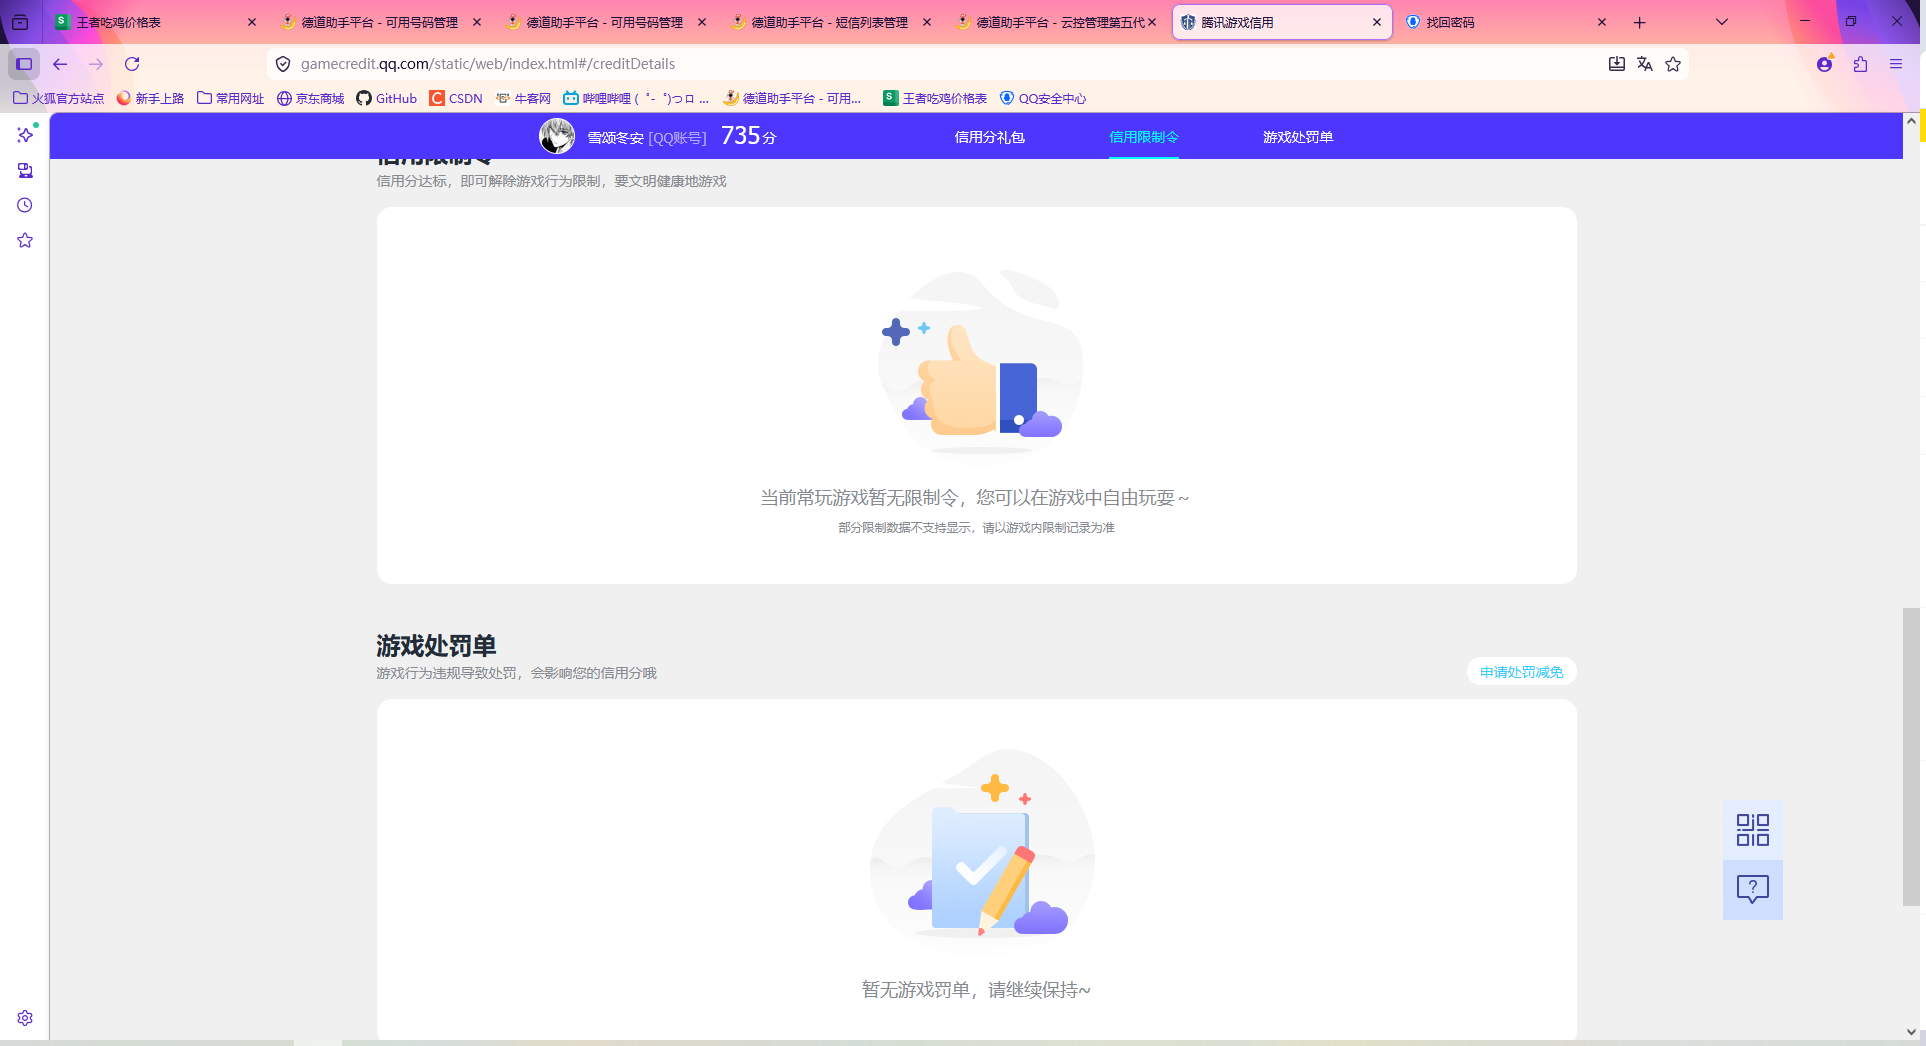Screen dimensions: 1926x1046
Task: Switch to the 游戏处罚单 tab
Action: [x=1297, y=136]
